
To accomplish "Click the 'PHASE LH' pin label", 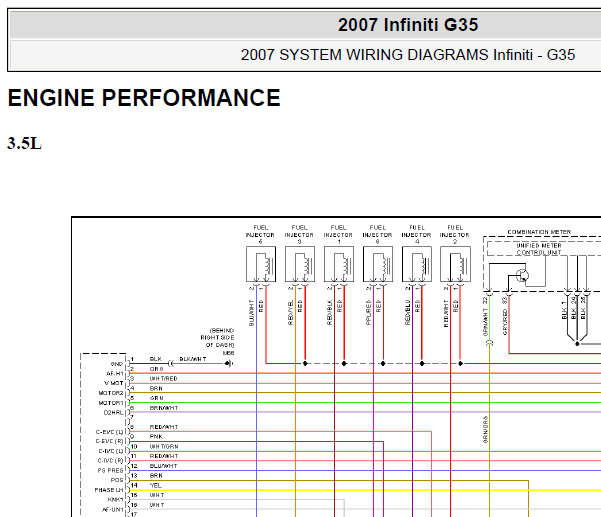I will tap(109, 490).
